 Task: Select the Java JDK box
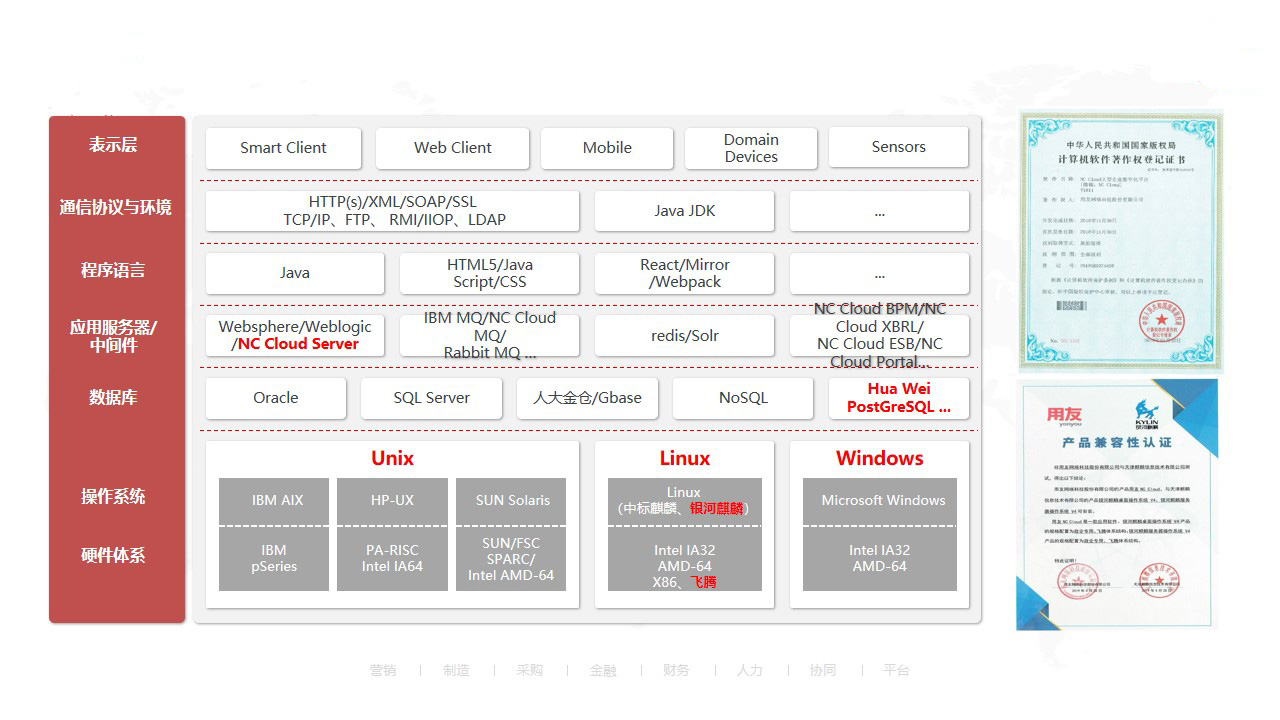coord(684,211)
